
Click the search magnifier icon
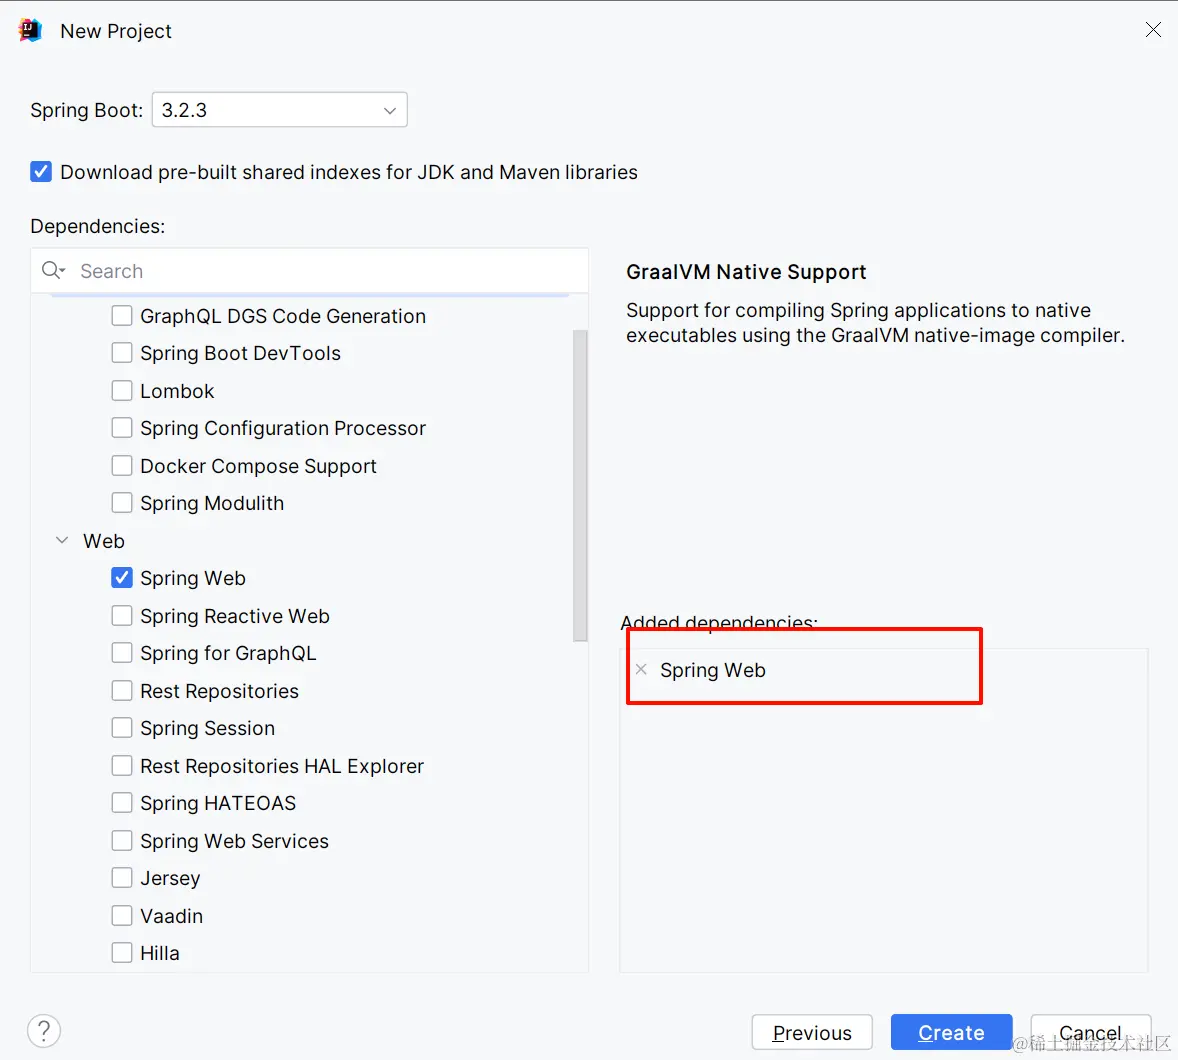point(53,270)
